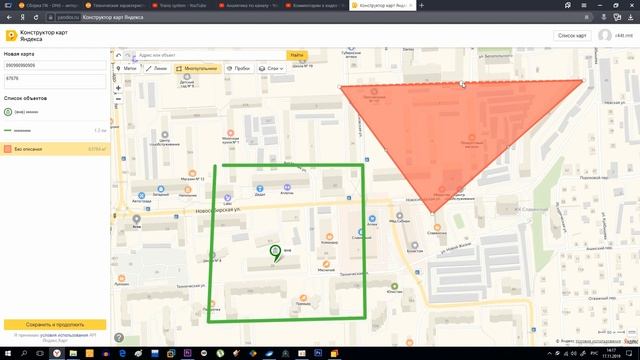Switch to the YouTube tab third in tab bar

tap(180, 6)
